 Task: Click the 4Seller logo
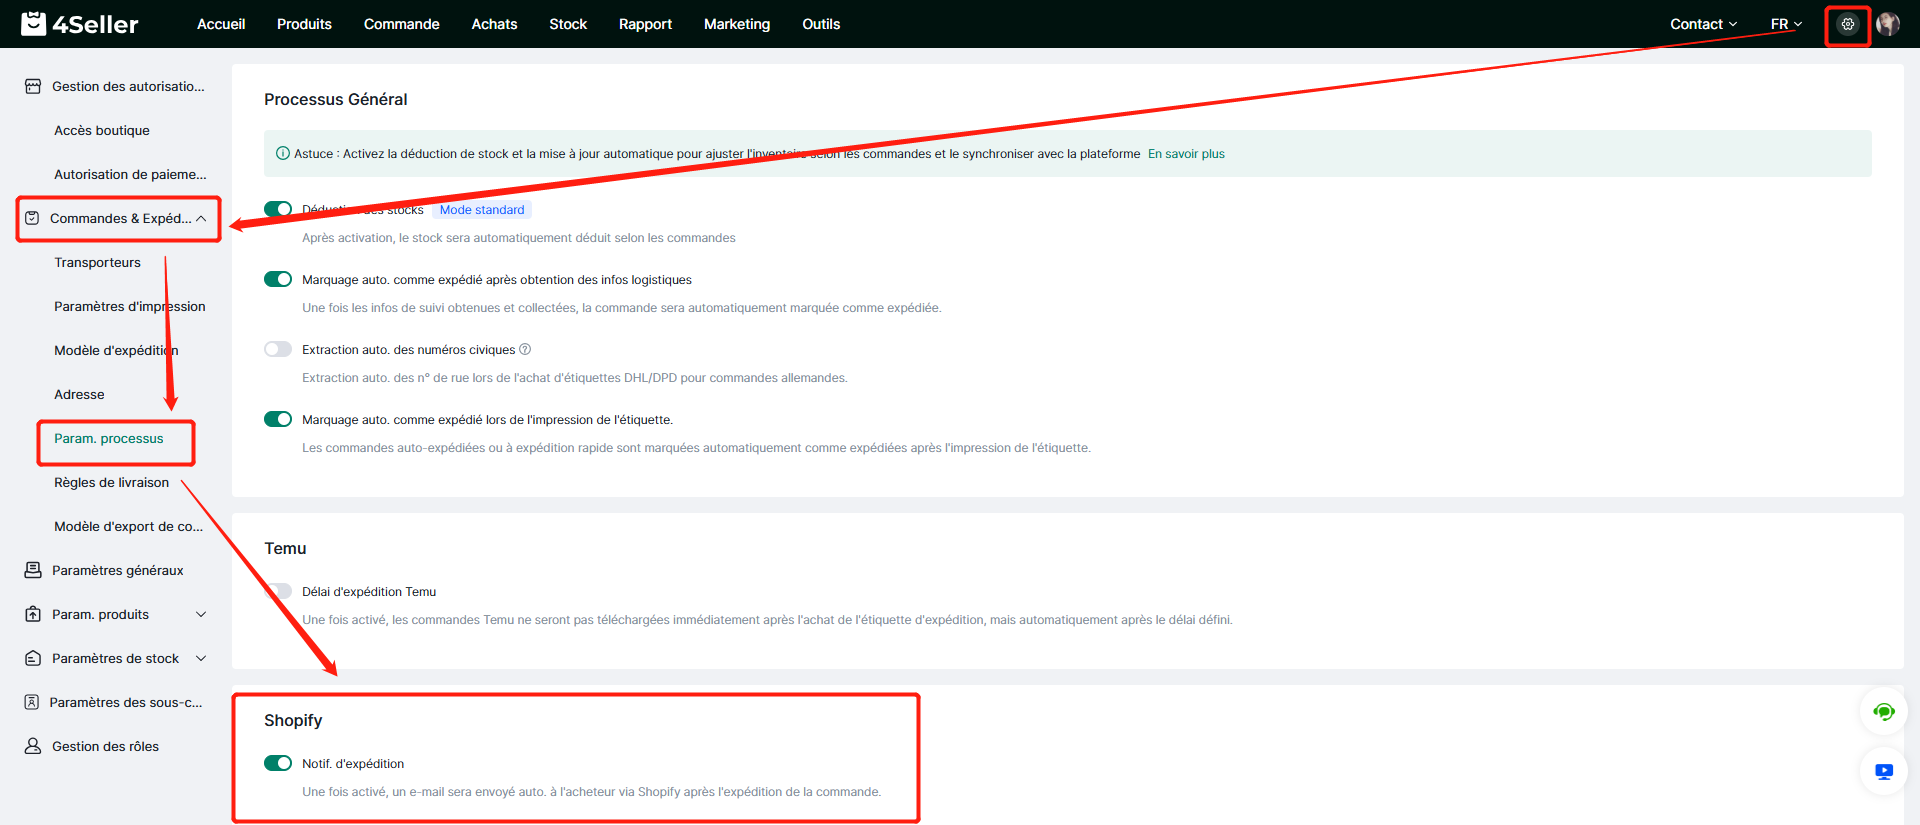(x=80, y=24)
